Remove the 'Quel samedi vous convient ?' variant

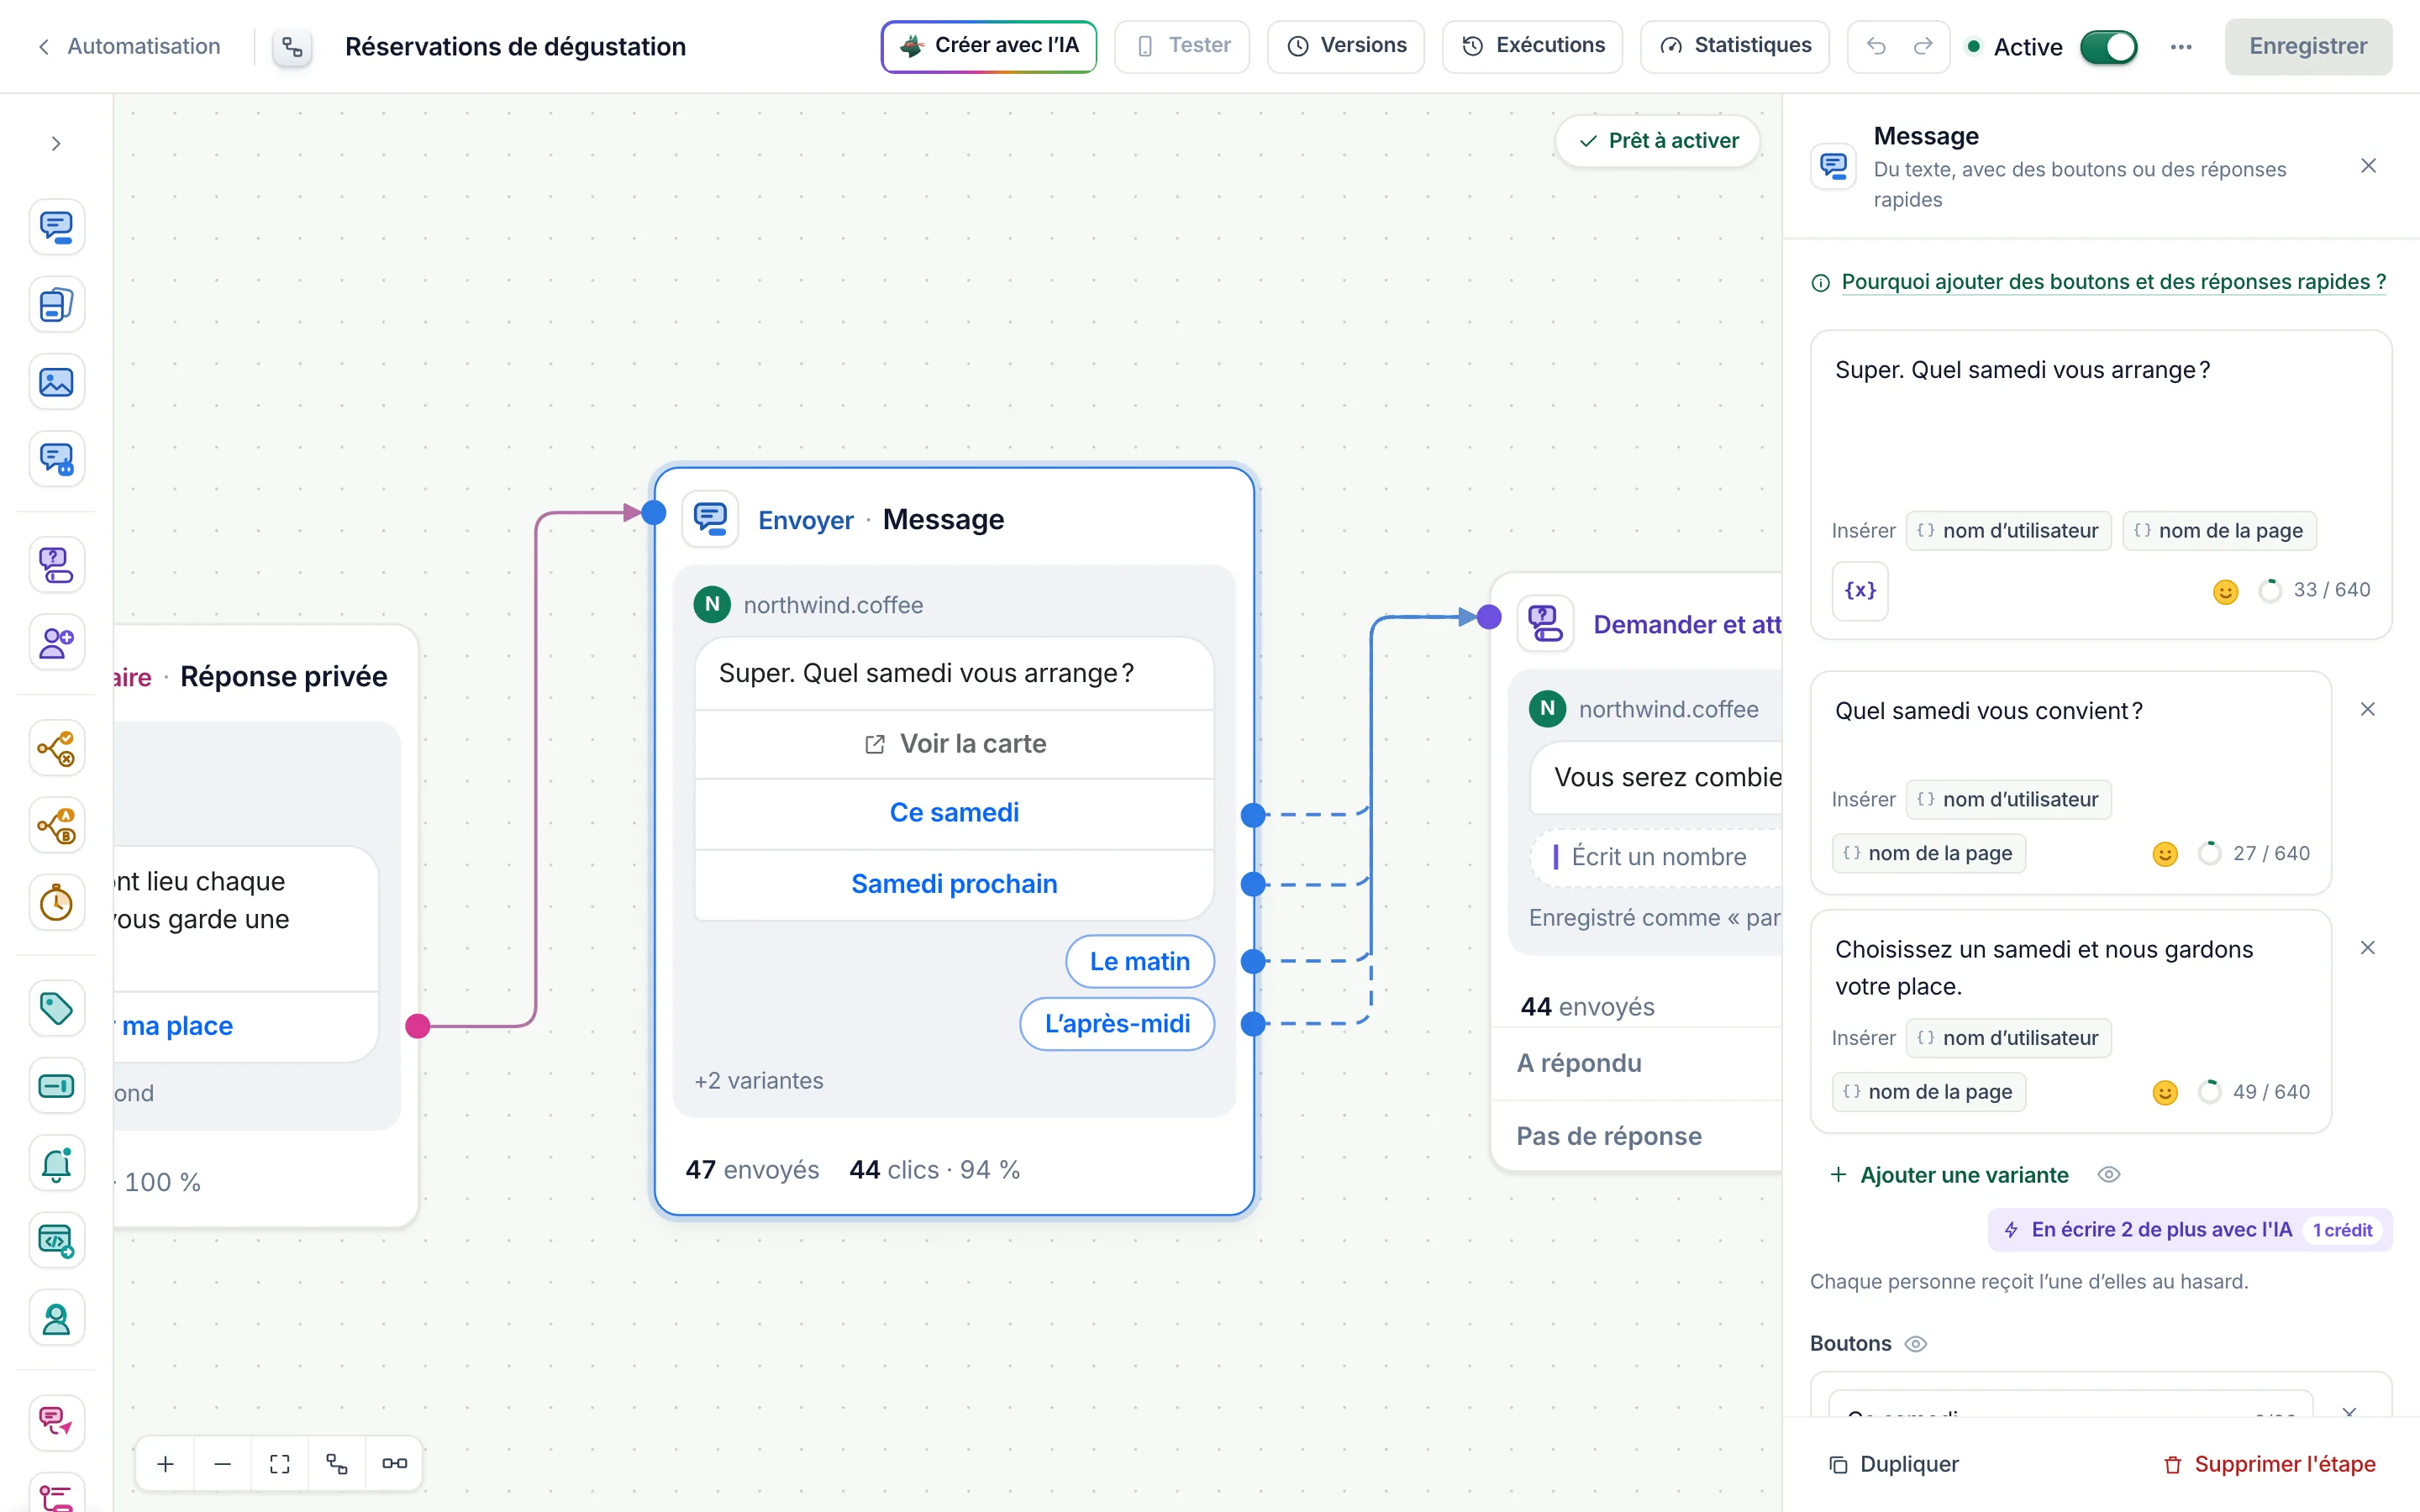pos(2367,710)
